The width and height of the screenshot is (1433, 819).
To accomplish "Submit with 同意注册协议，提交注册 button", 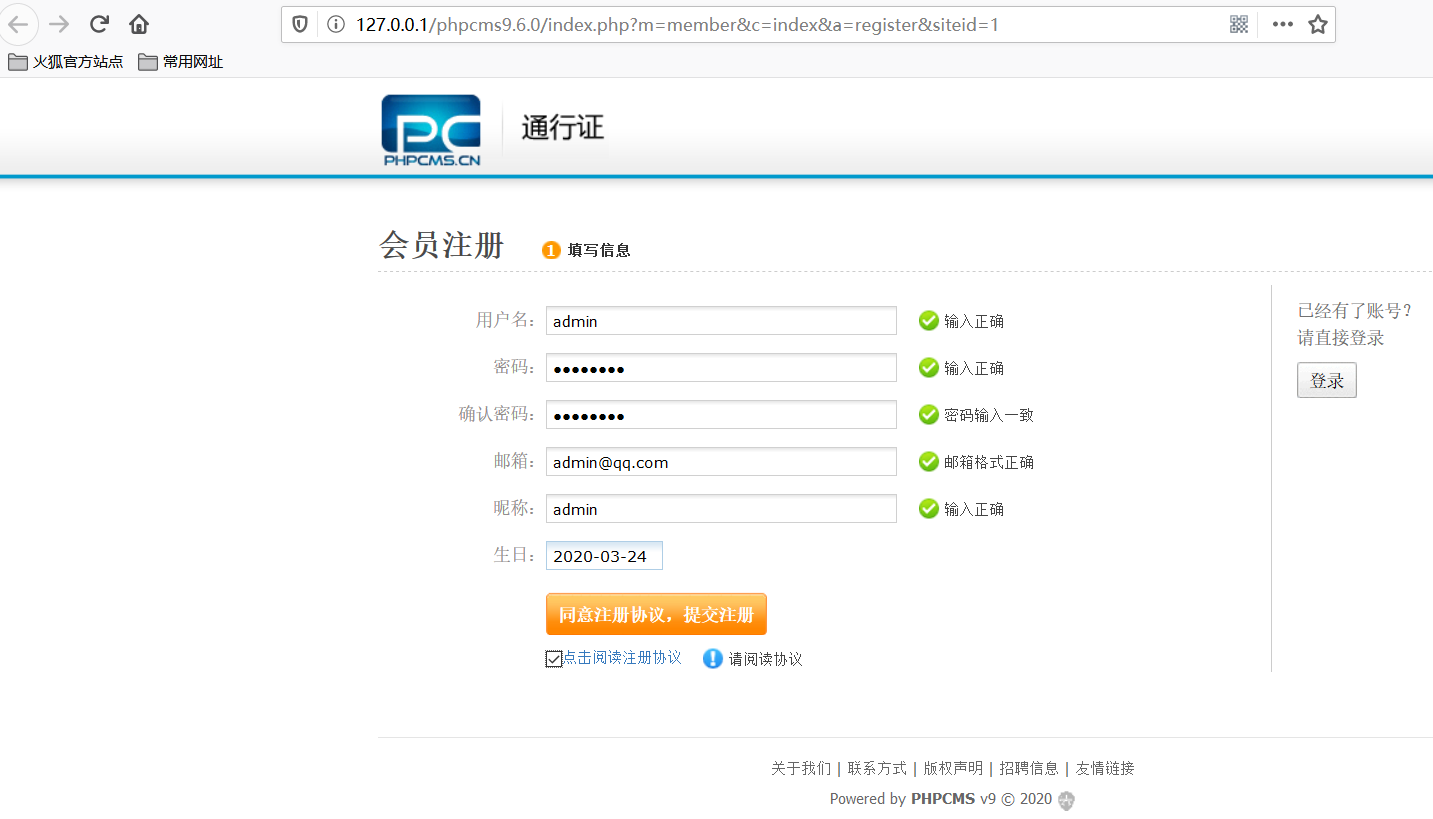I will pos(656,614).
